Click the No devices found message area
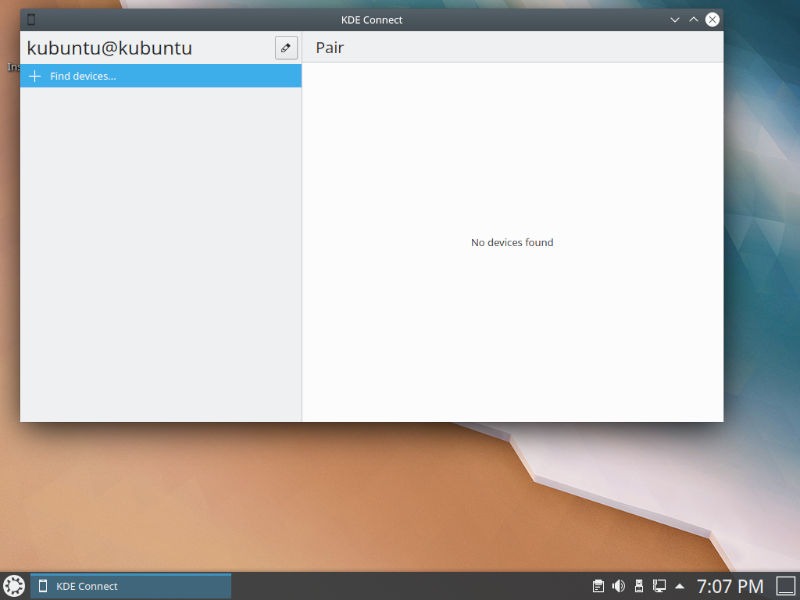 [511, 242]
